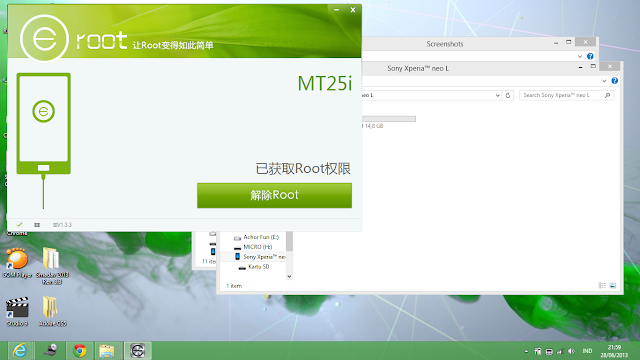Switch Explorer to large icons view
The image size is (640, 360).
tap(613, 285)
